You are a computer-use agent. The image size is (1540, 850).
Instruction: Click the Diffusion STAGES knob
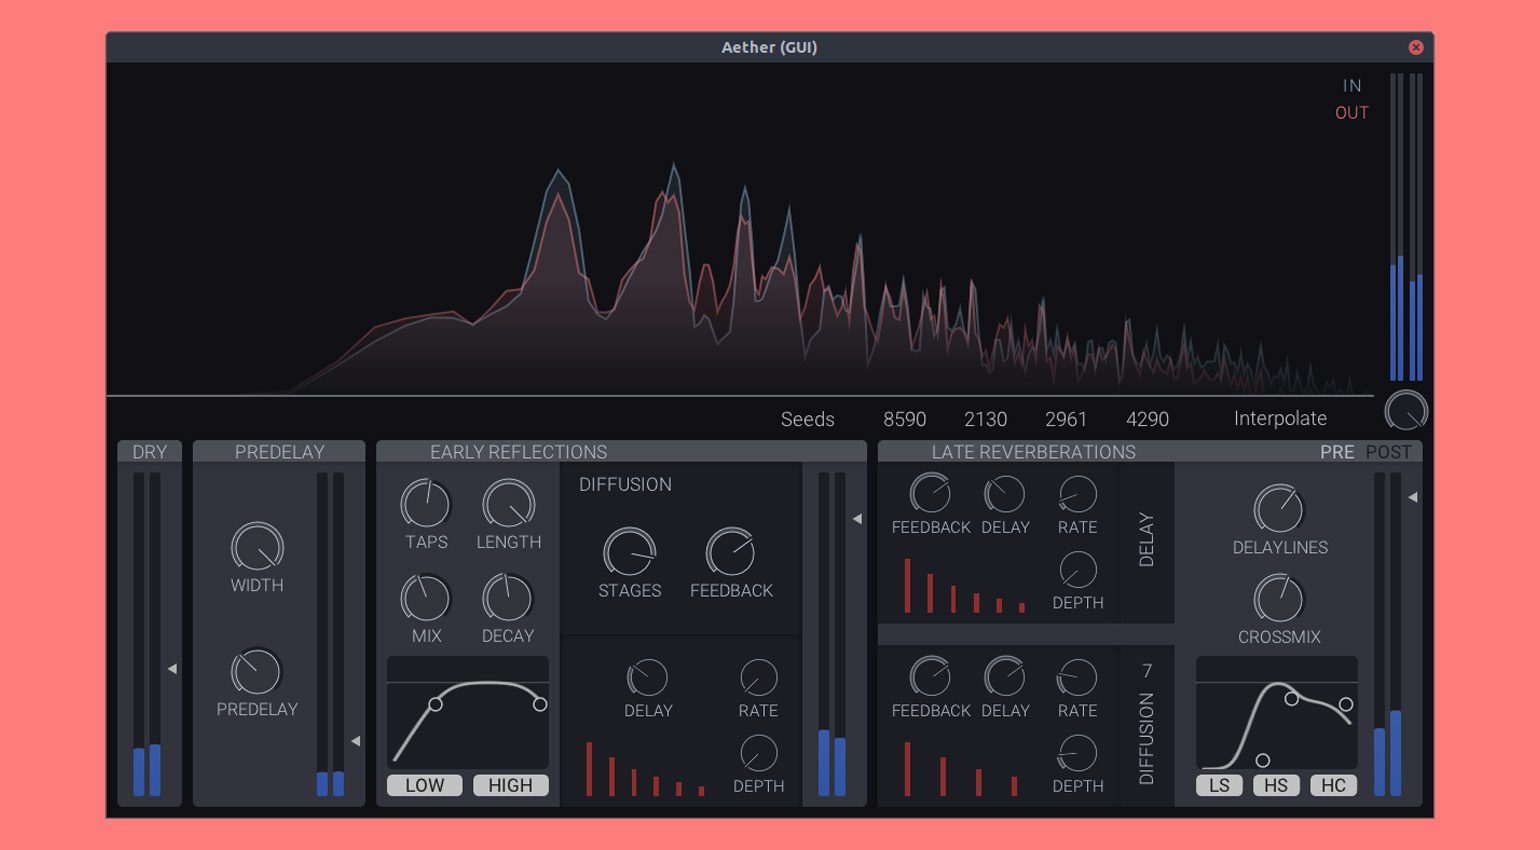coord(629,553)
